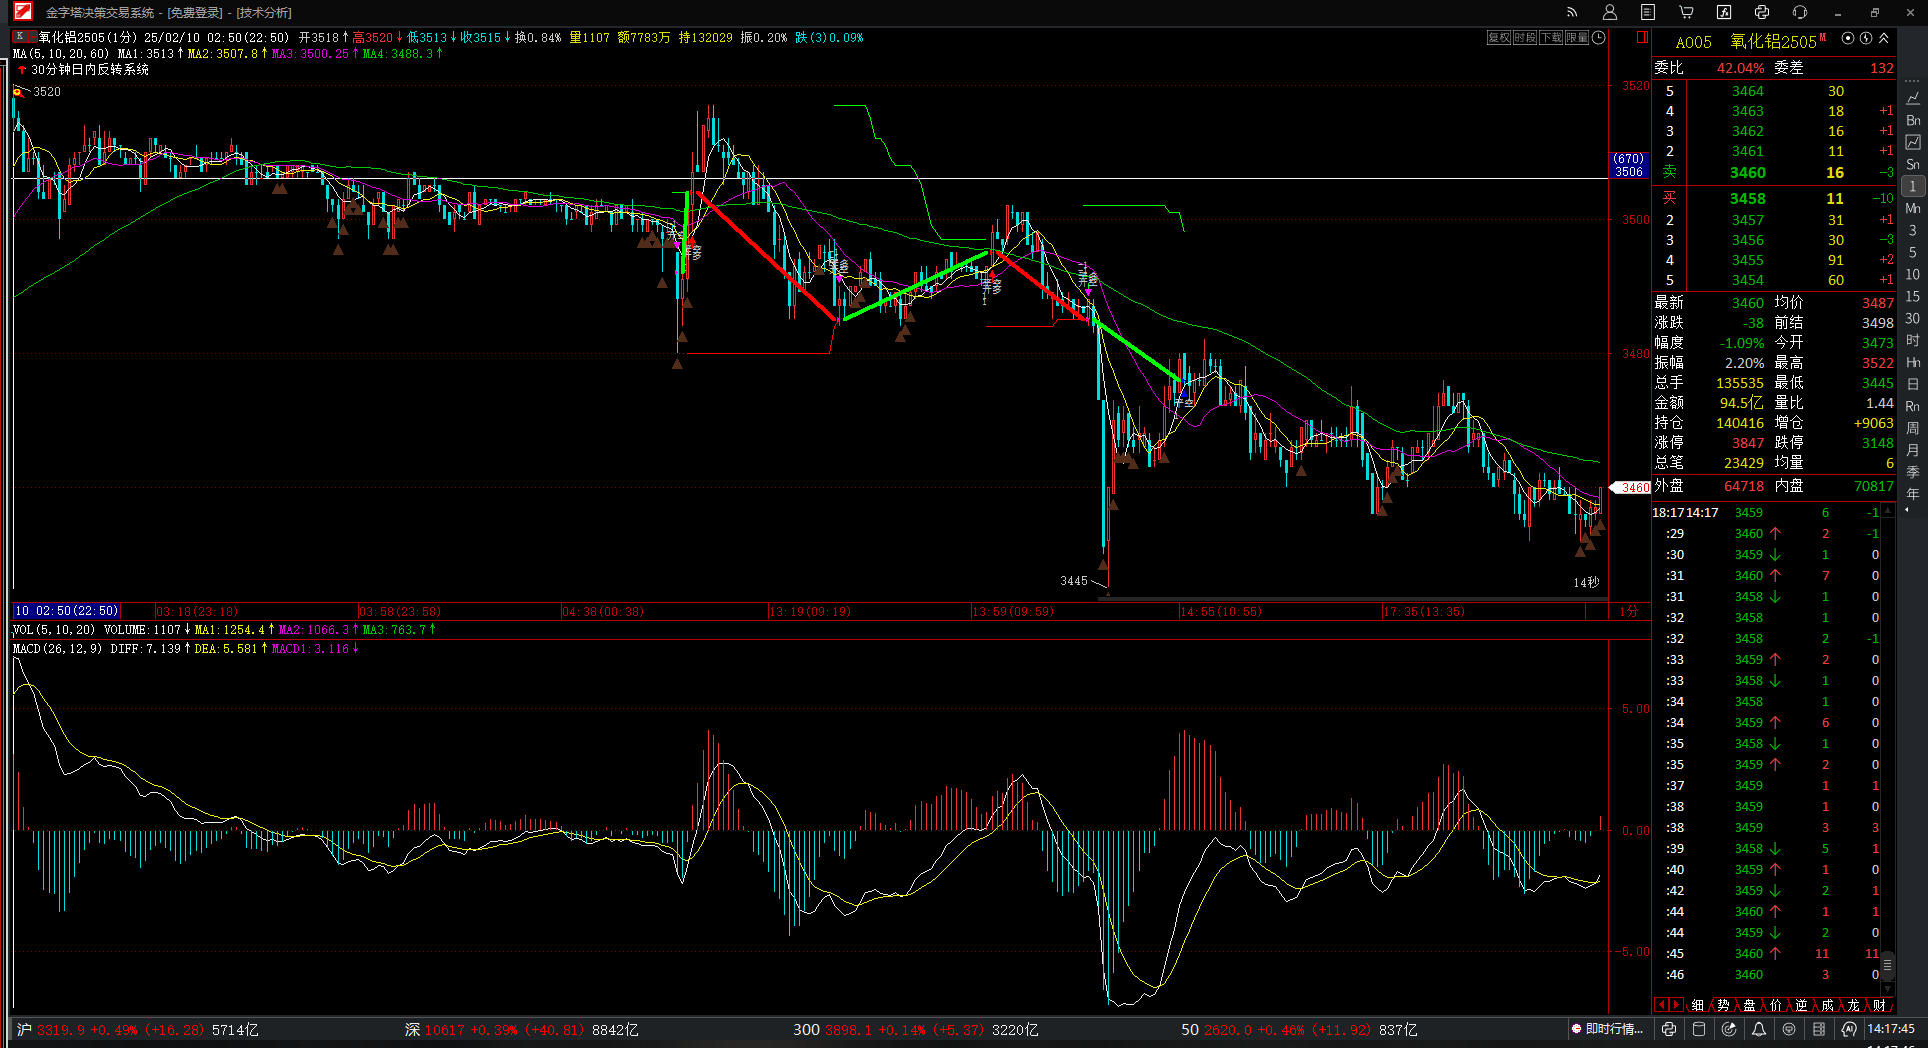Open the list table icon in the status bar
The height and width of the screenshot is (1048, 1928).
click(x=1819, y=1029)
